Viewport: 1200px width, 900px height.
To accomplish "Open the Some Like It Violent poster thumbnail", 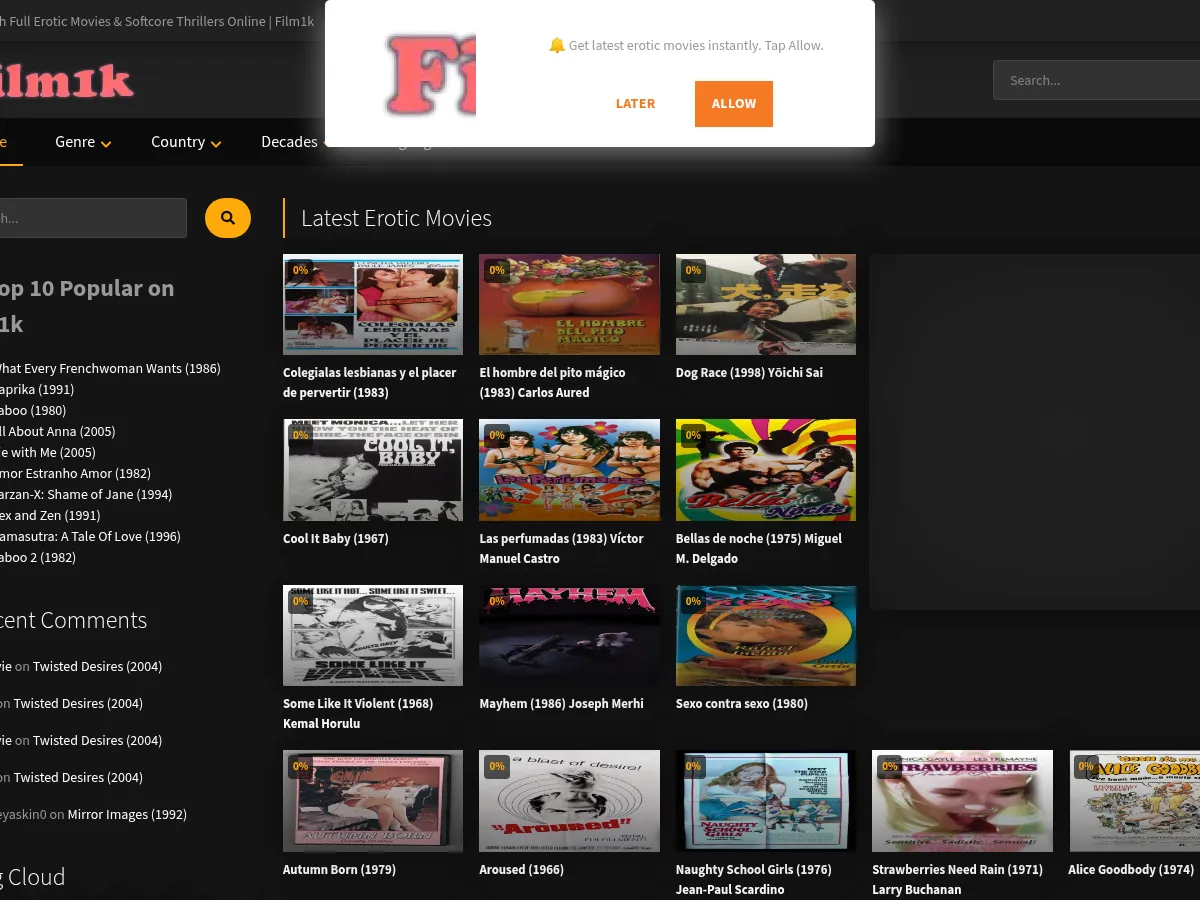I will (373, 636).
